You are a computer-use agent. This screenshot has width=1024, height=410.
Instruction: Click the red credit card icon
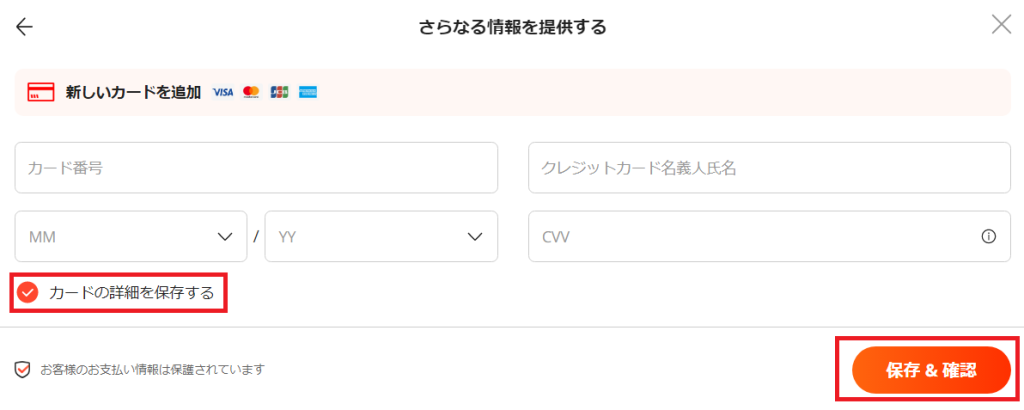(x=40, y=92)
